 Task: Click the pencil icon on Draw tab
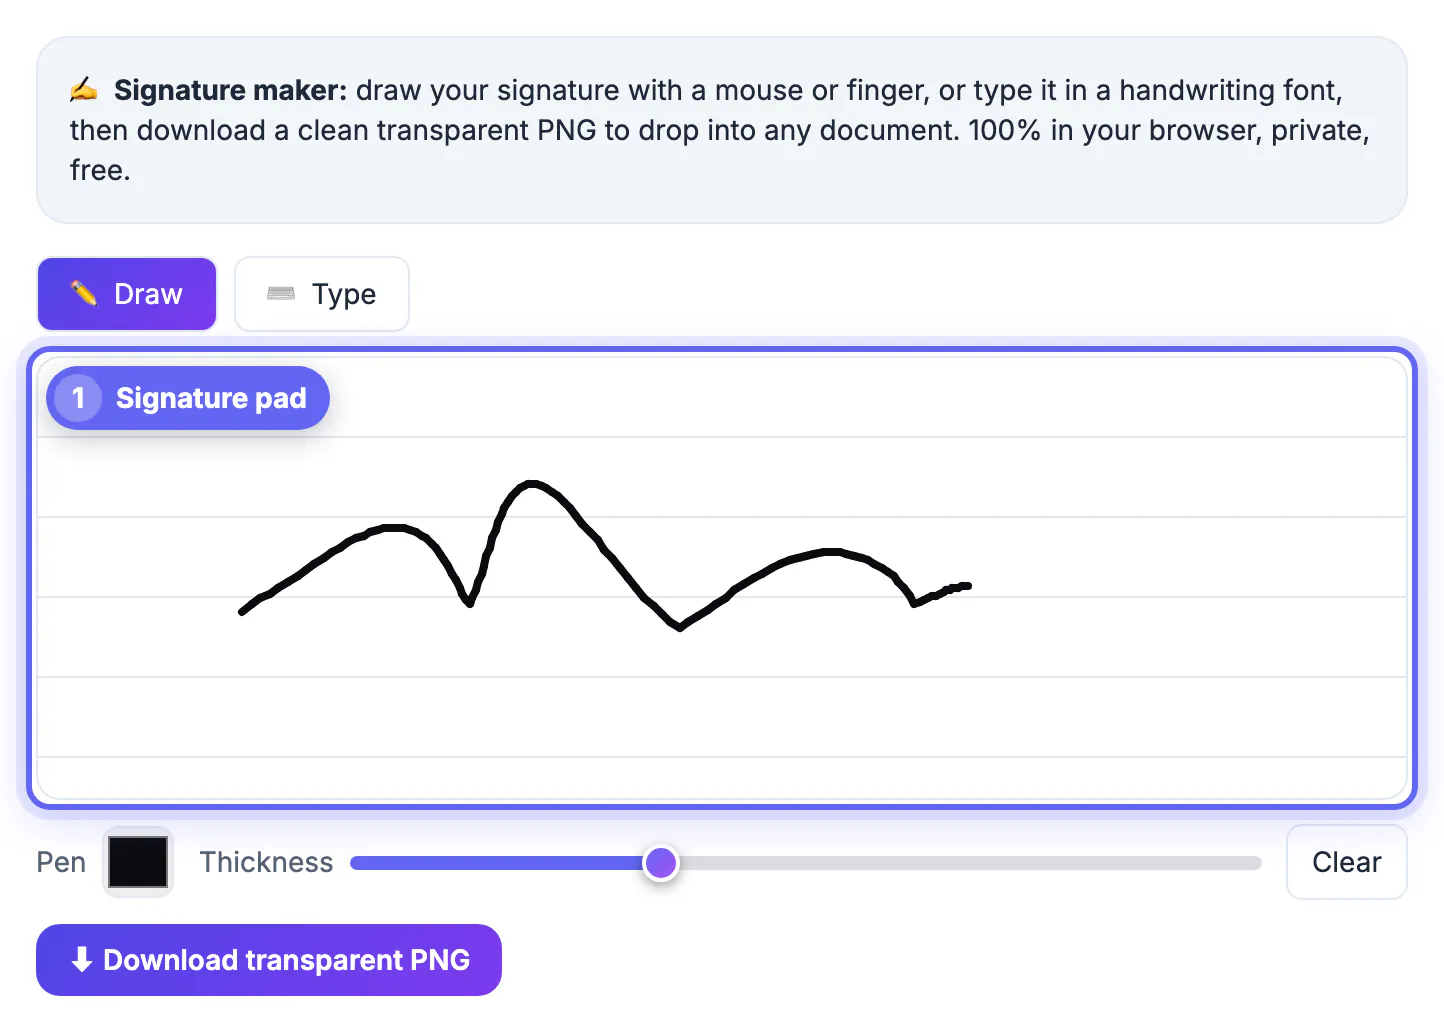(x=84, y=293)
